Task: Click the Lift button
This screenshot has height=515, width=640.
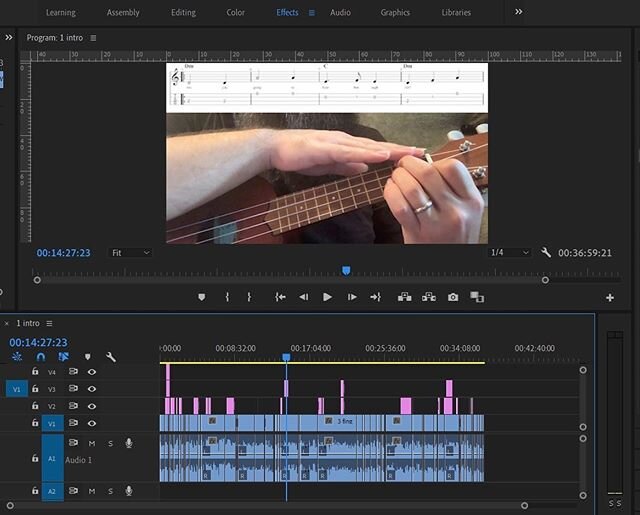Action: (404, 297)
